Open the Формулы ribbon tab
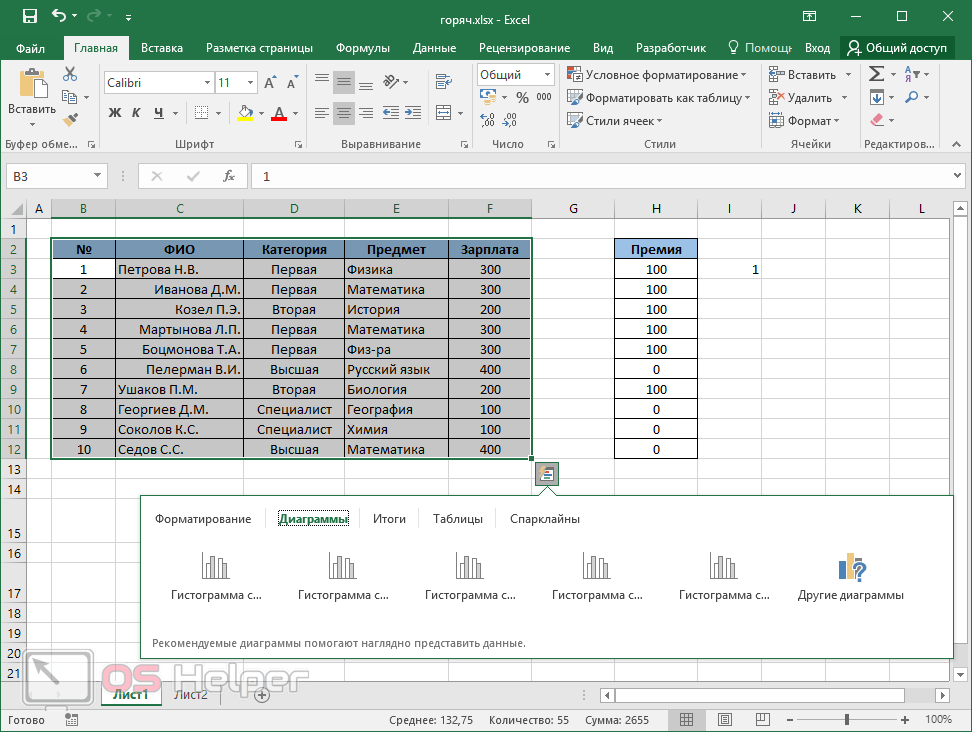 (362, 47)
